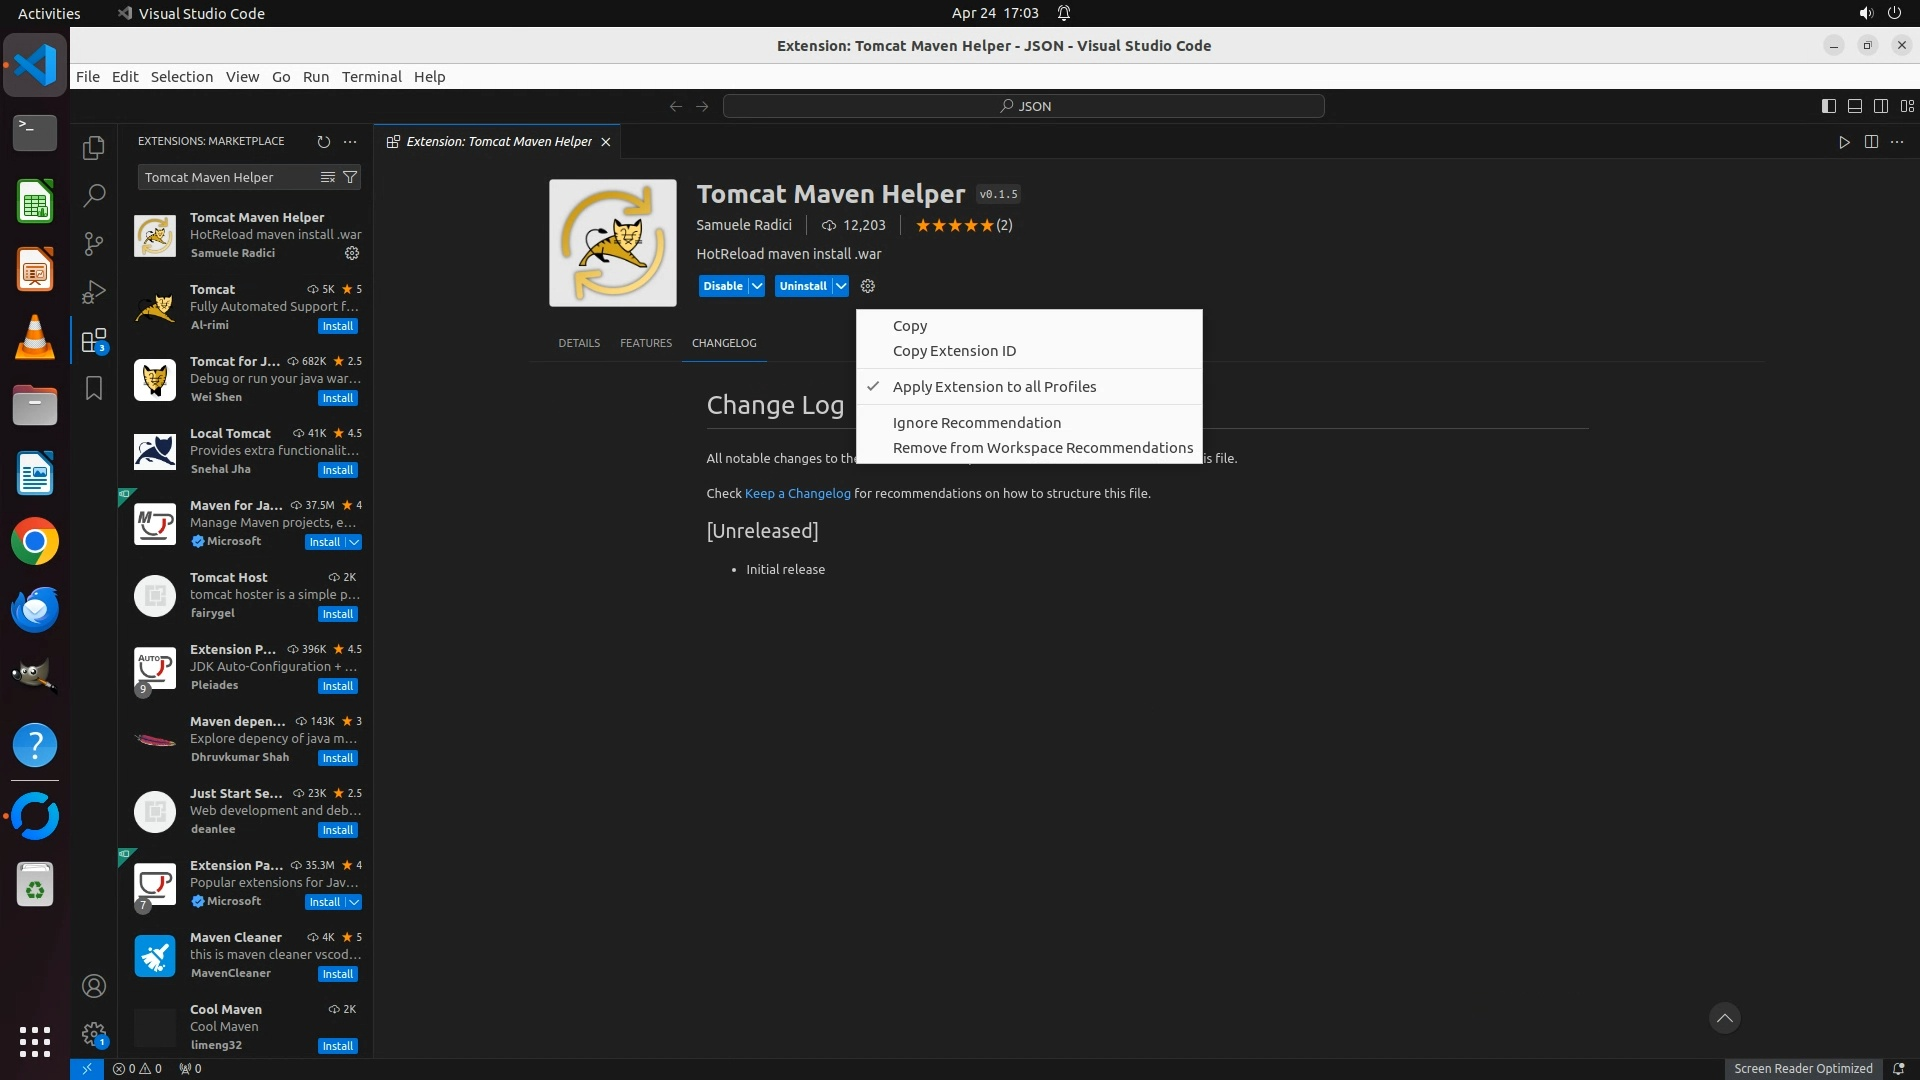This screenshot has width=1920, height=1080.
Task: Click the filter extensions funnel icon
Action: [350, 177]
